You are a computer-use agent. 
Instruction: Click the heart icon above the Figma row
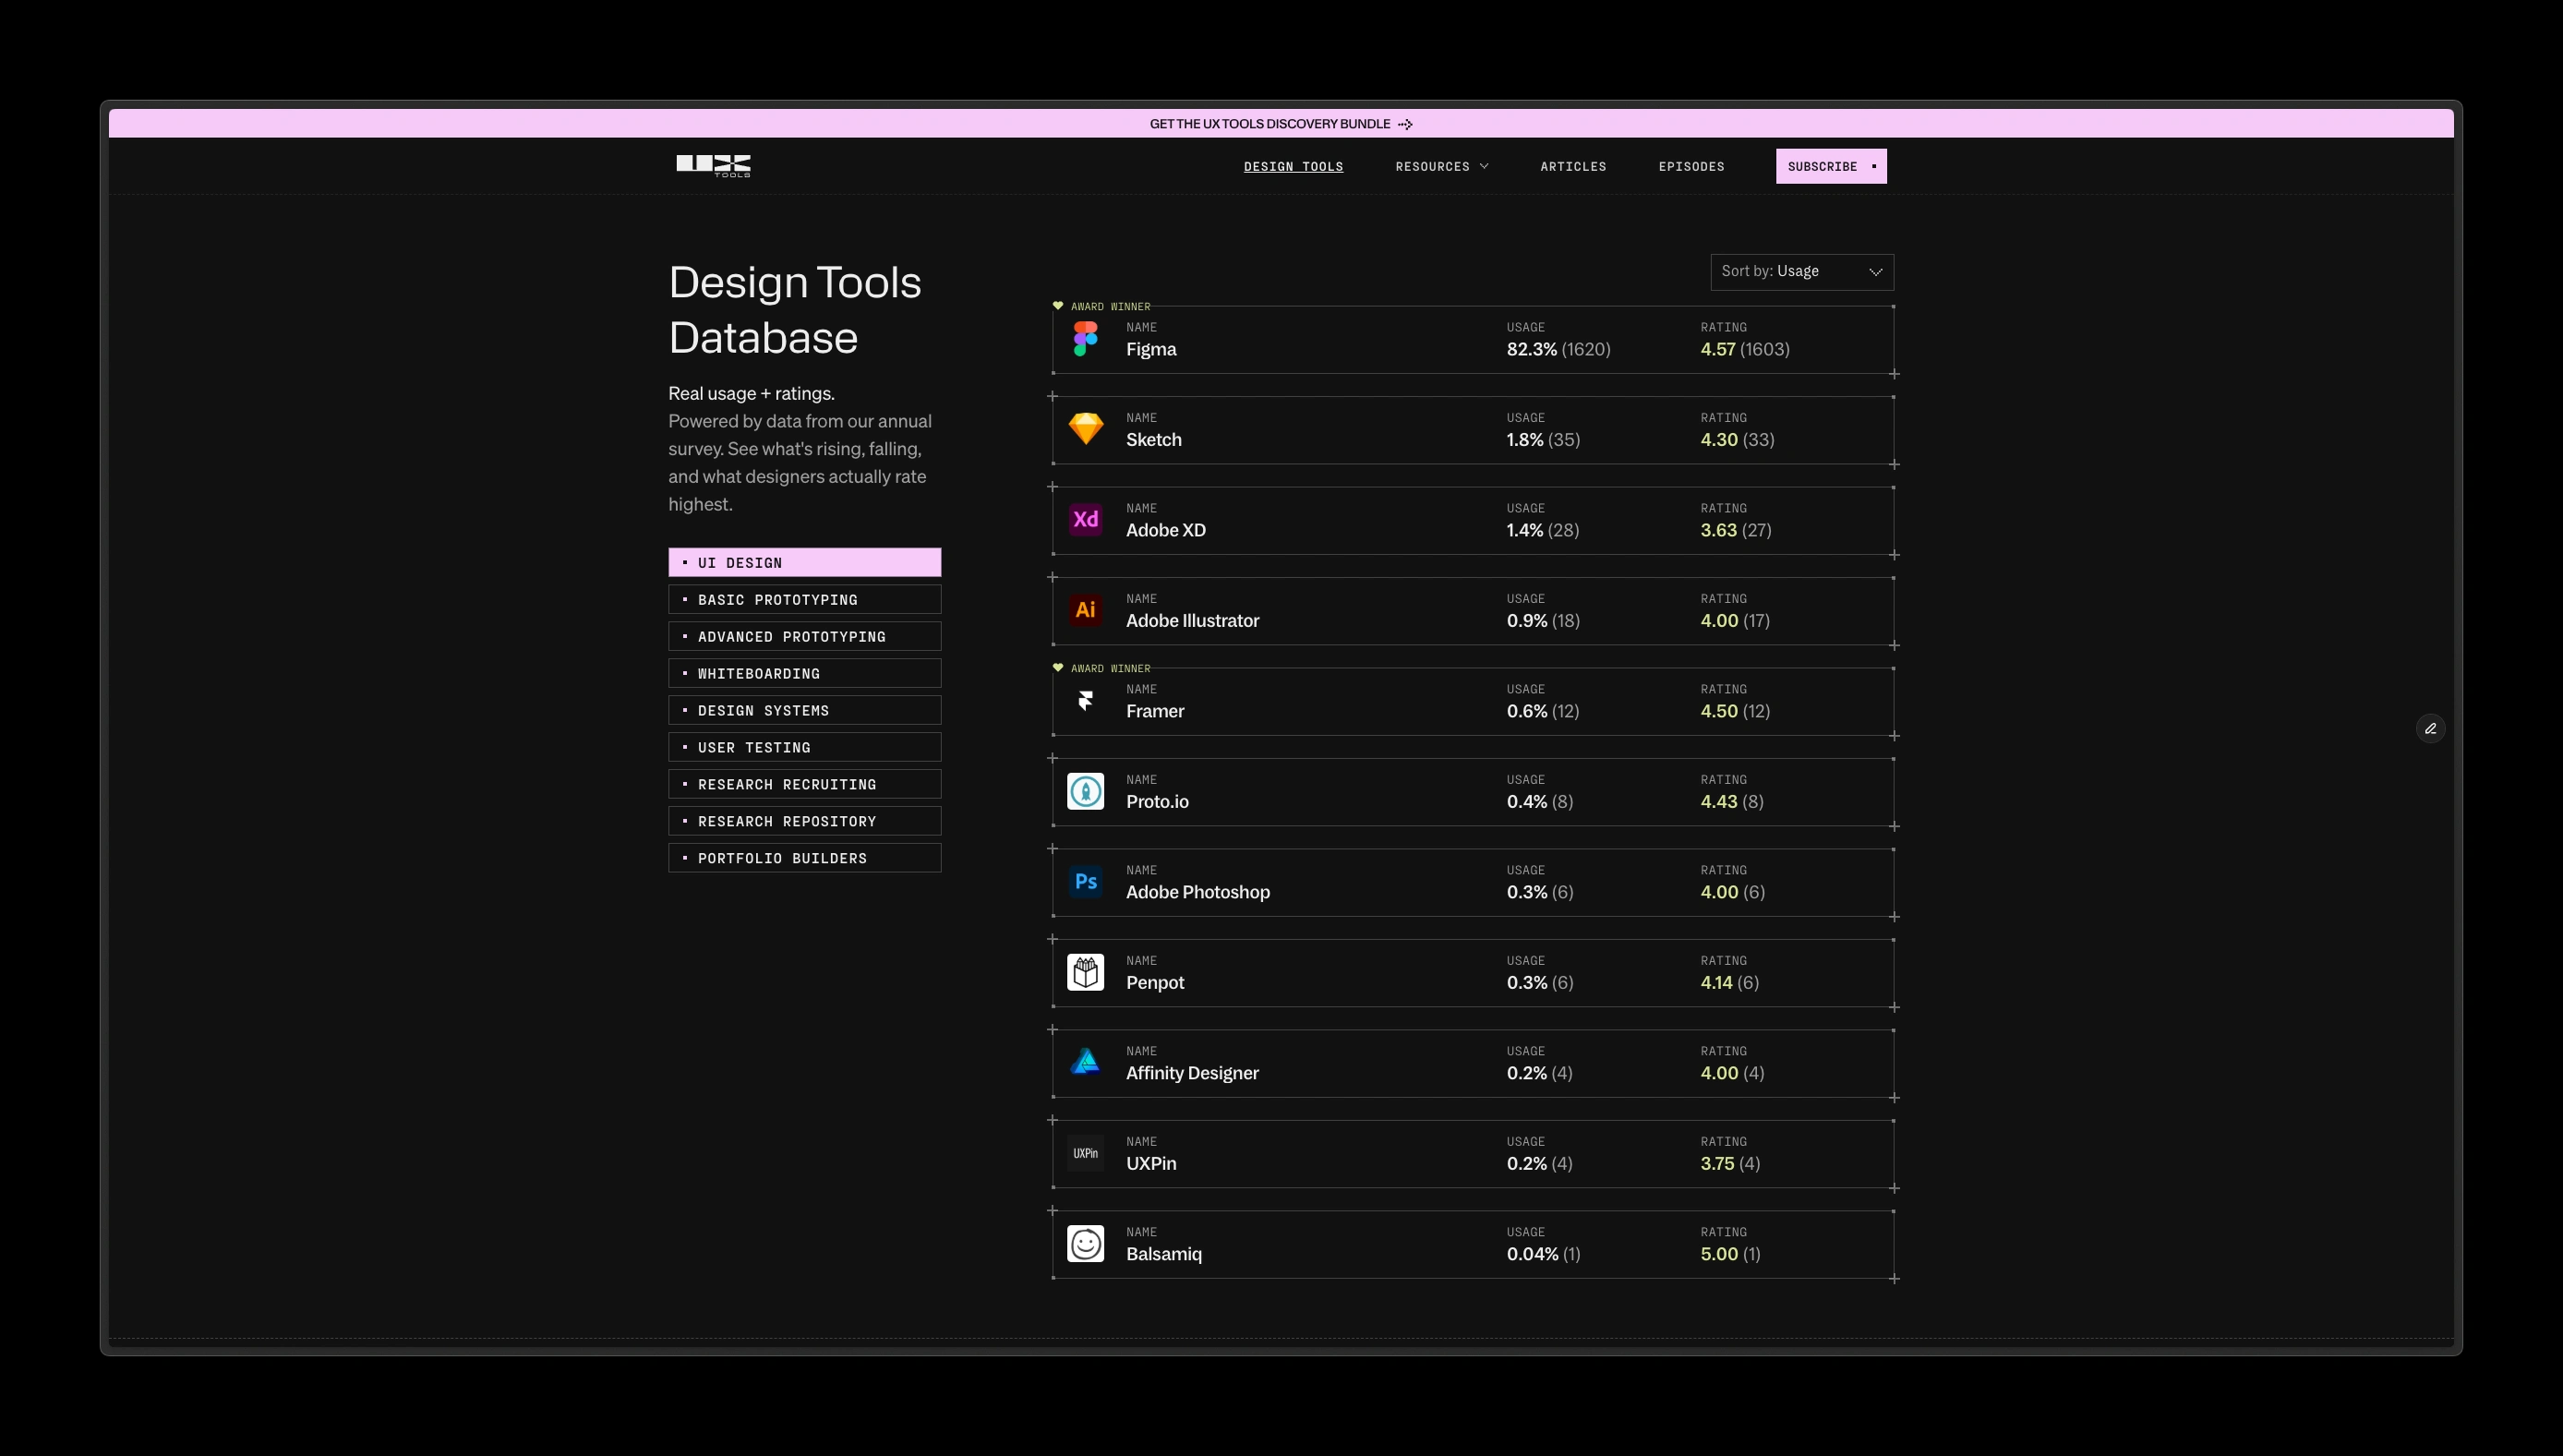[1058, 306]
